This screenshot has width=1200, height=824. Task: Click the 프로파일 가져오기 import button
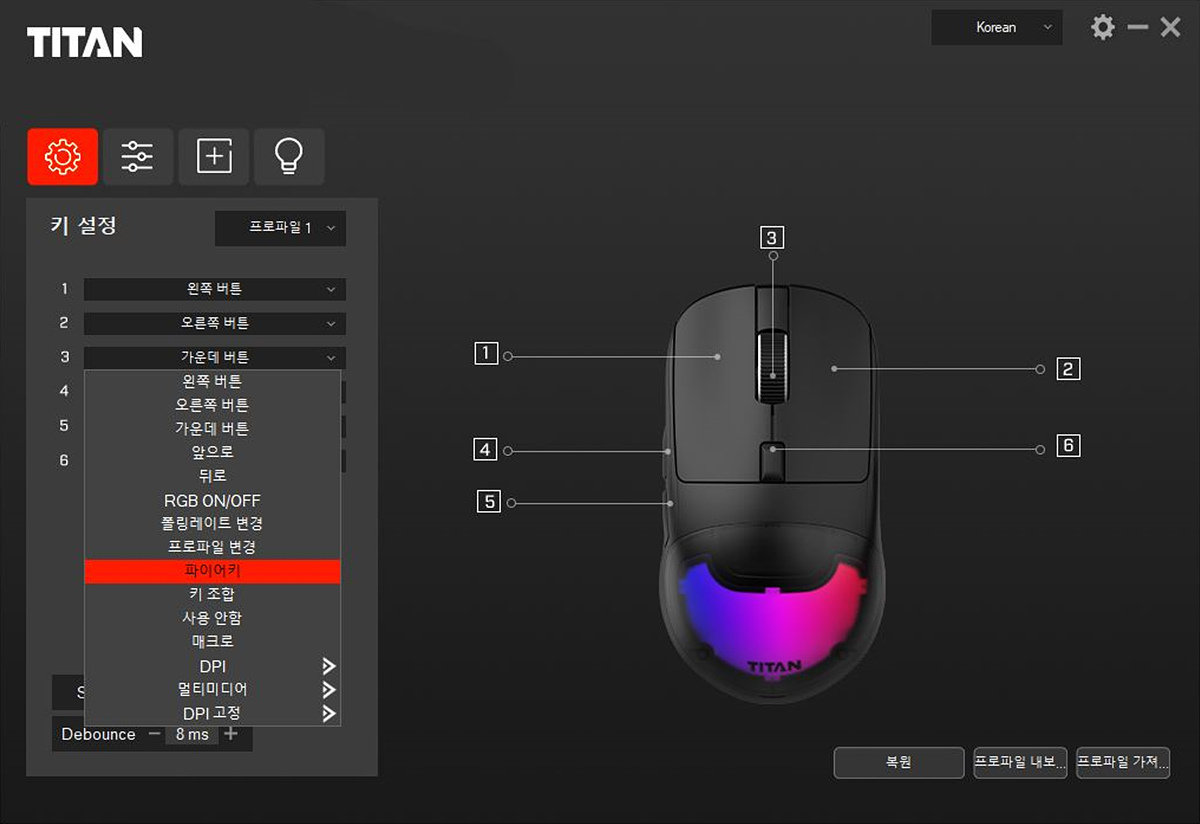[1123, 762]
